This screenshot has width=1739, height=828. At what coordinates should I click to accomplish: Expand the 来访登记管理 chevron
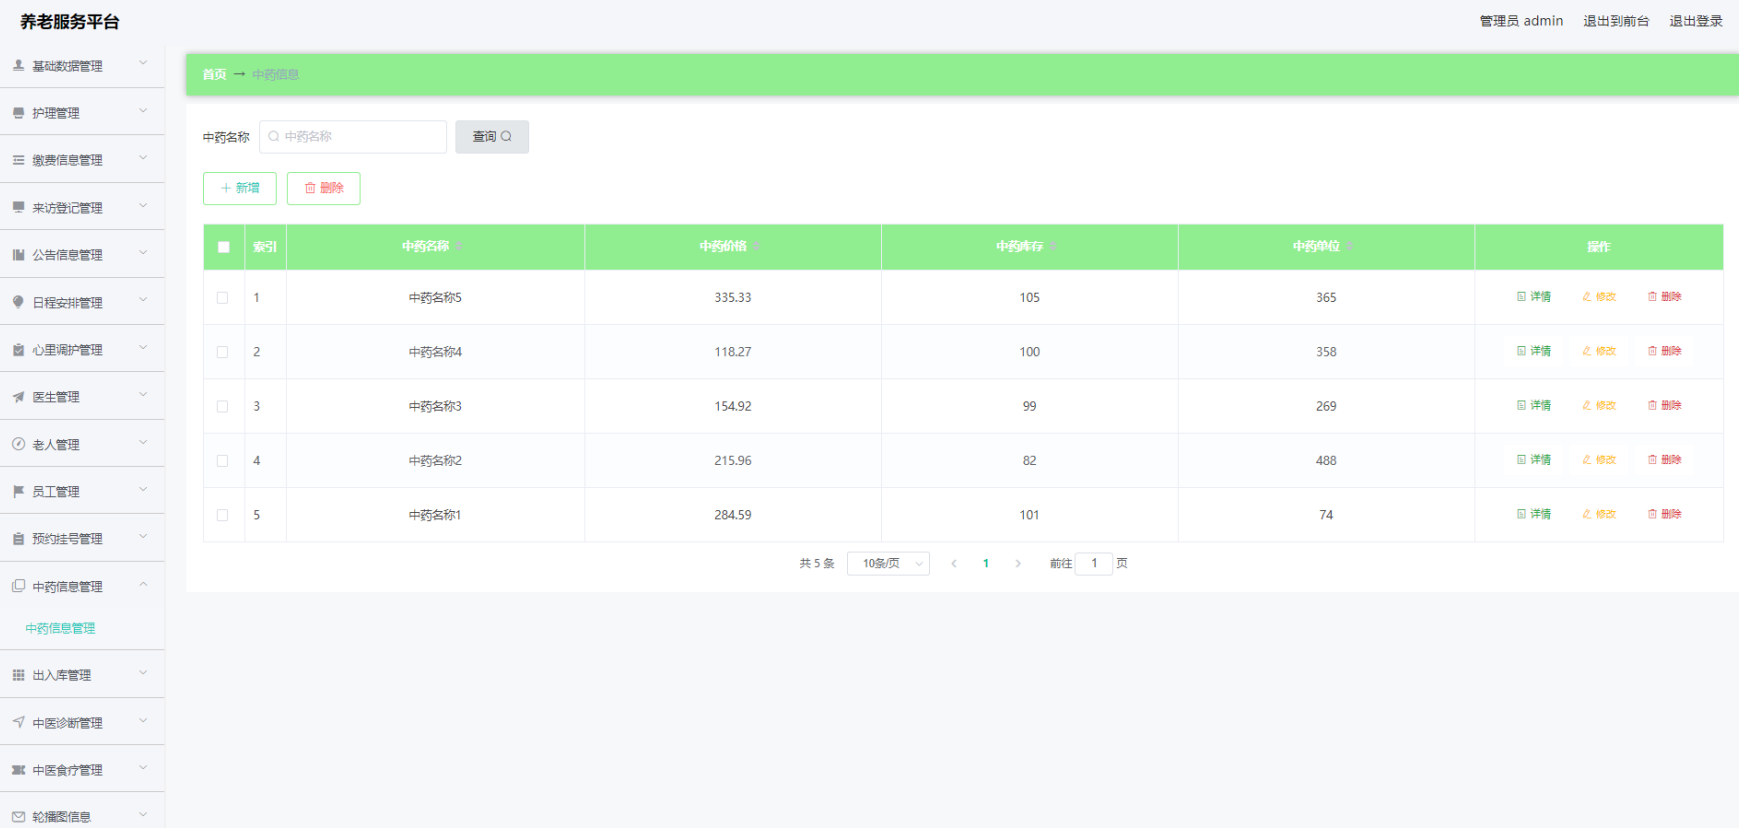[143, 205]
